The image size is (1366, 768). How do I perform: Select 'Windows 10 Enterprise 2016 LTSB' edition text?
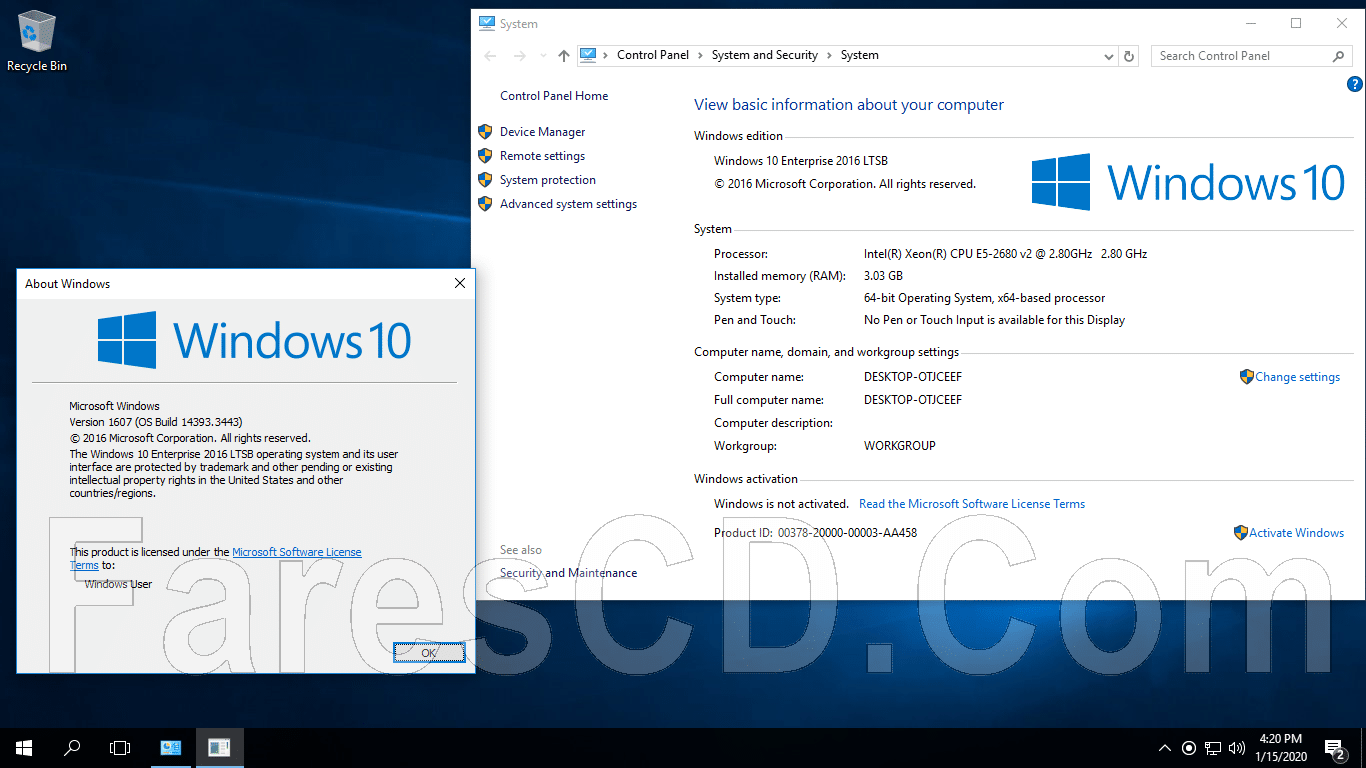(x=801, y=161)
